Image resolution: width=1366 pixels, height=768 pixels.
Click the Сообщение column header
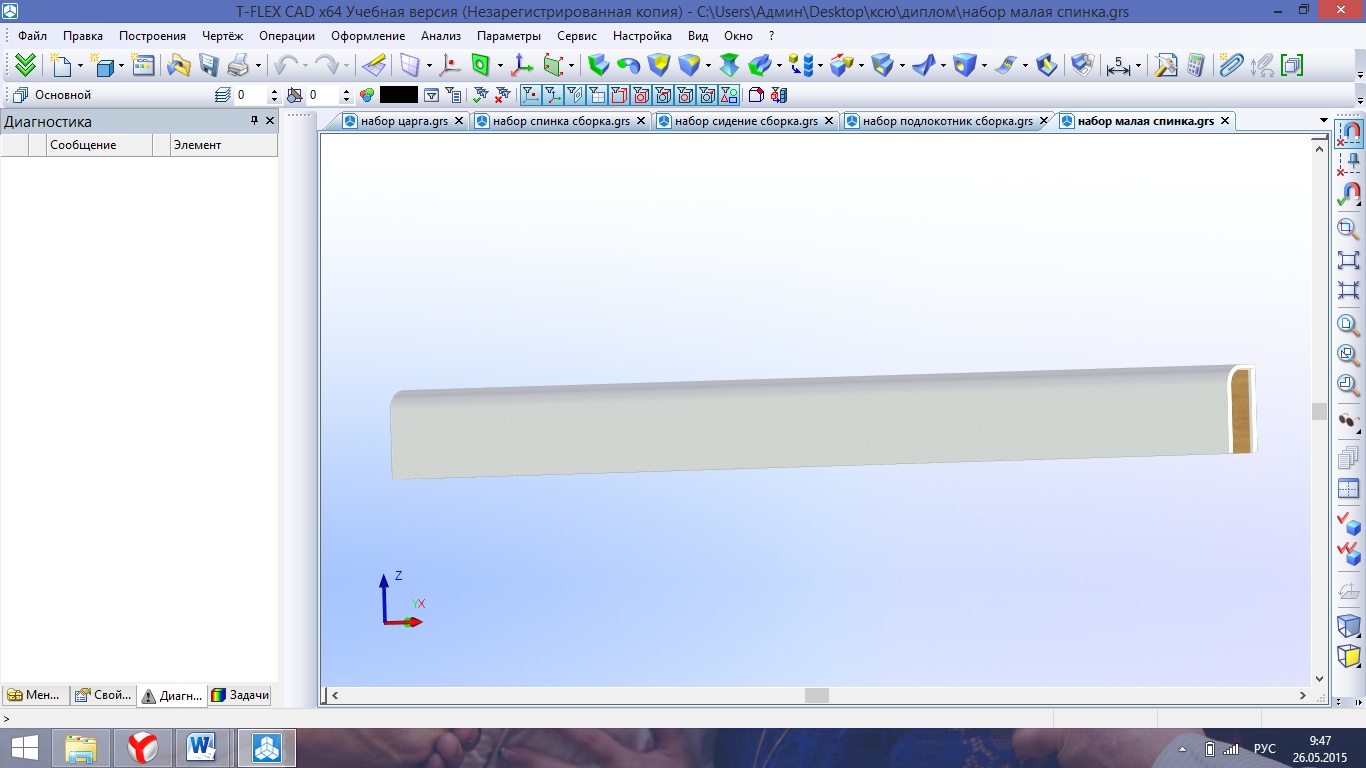pyautogui.click(x=100, y=145)
